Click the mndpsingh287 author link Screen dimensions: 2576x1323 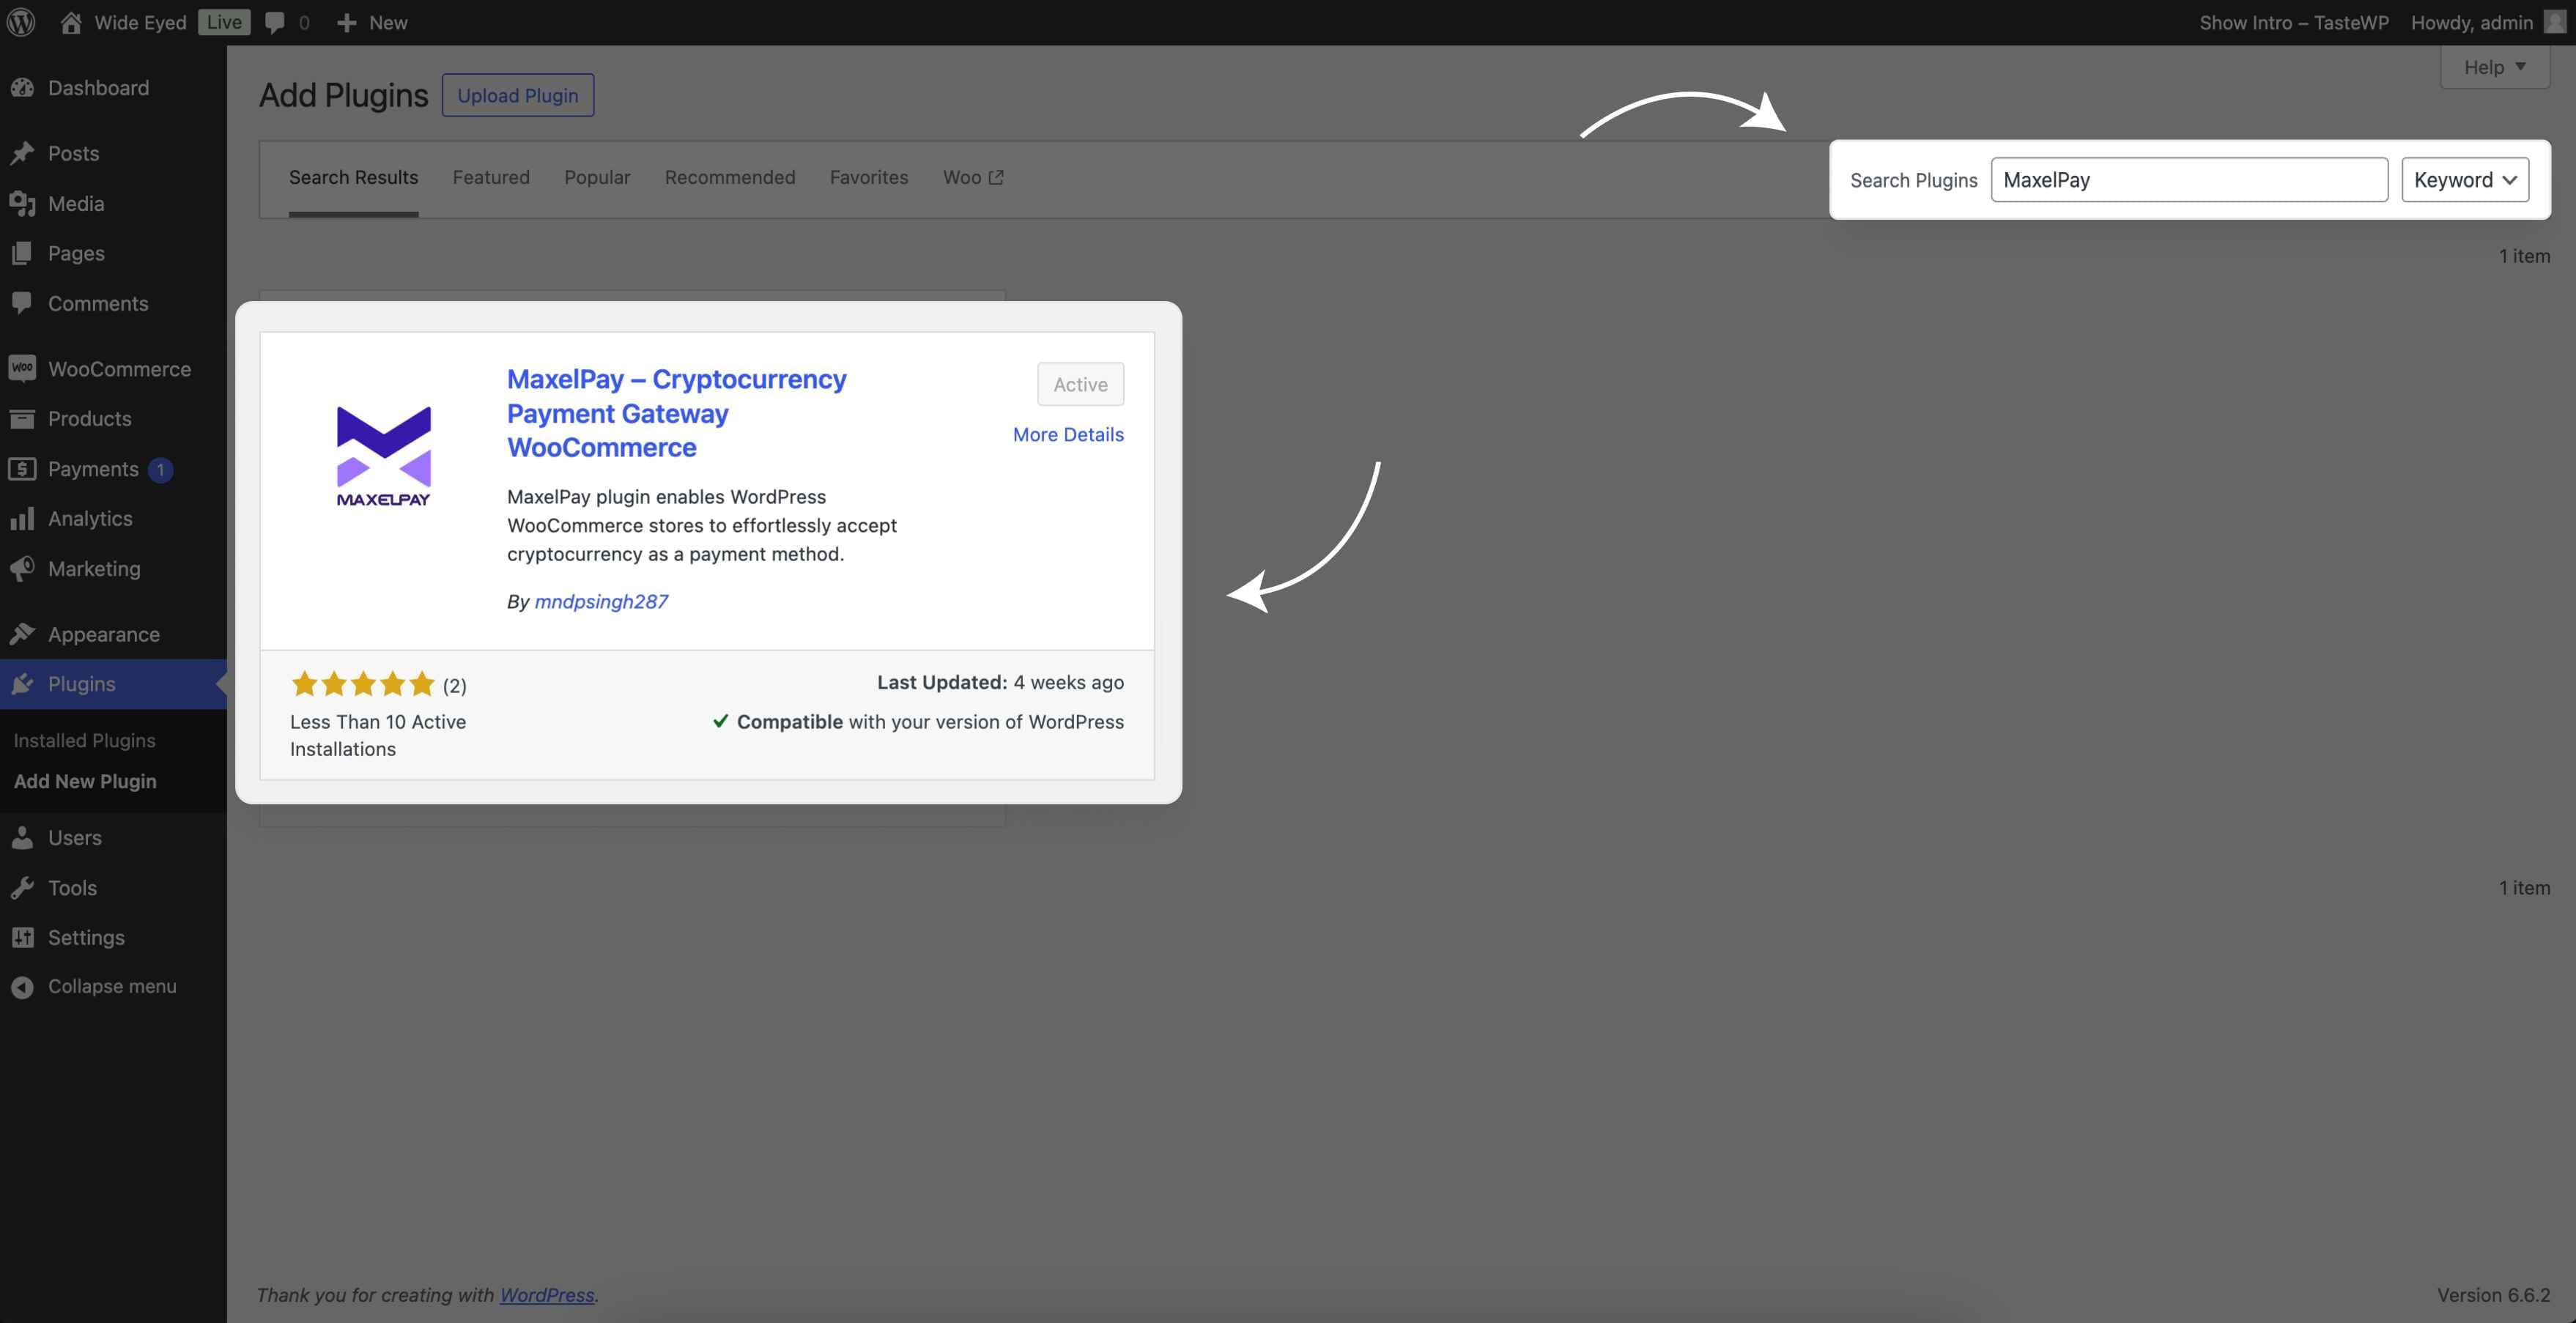[601, 601]
